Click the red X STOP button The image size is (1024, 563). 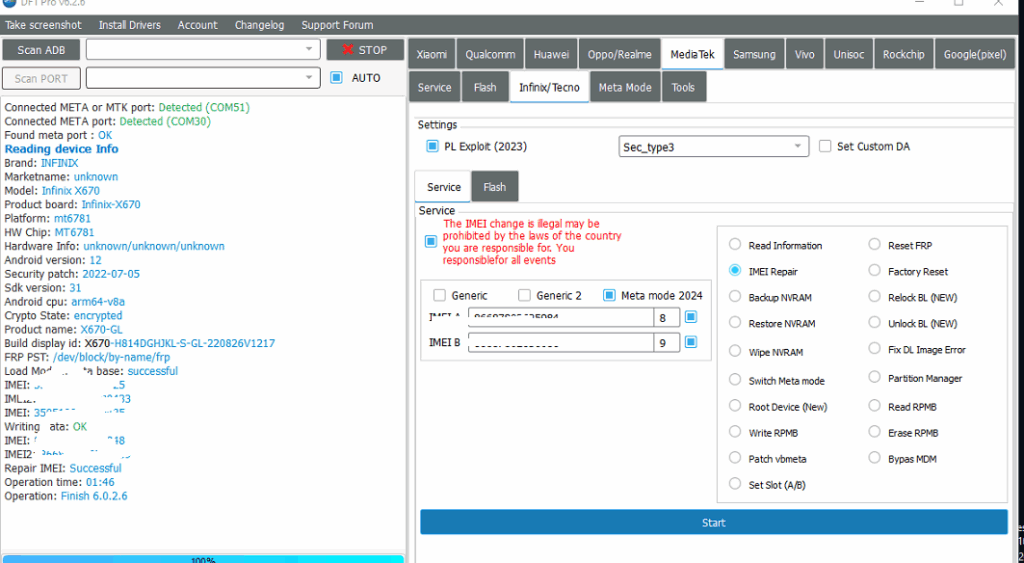364,50
